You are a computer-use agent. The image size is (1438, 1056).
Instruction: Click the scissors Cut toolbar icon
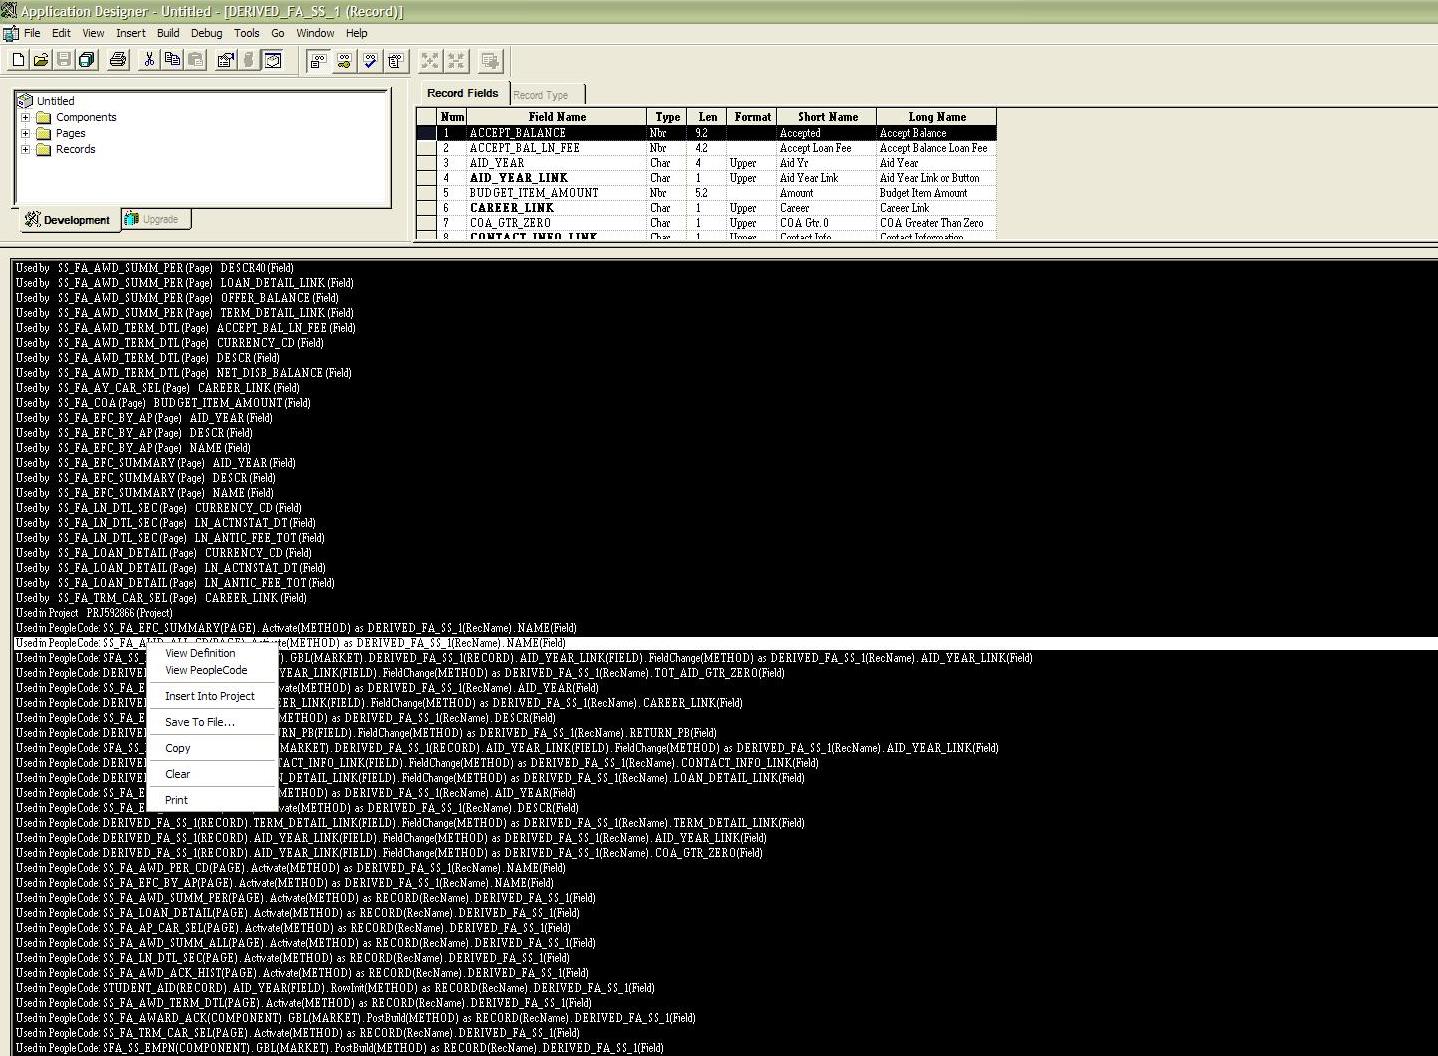click(149, 60)
